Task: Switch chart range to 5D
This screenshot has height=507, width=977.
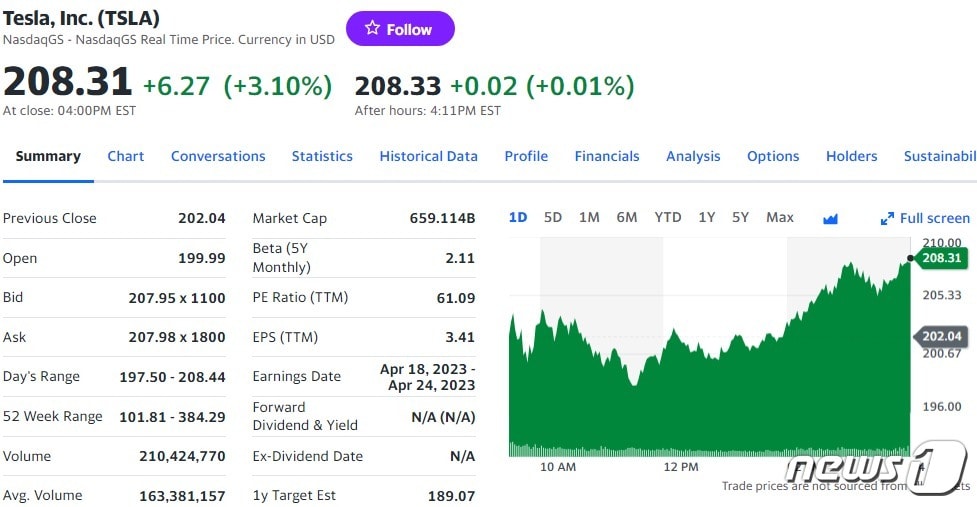Action: [553, 217]
